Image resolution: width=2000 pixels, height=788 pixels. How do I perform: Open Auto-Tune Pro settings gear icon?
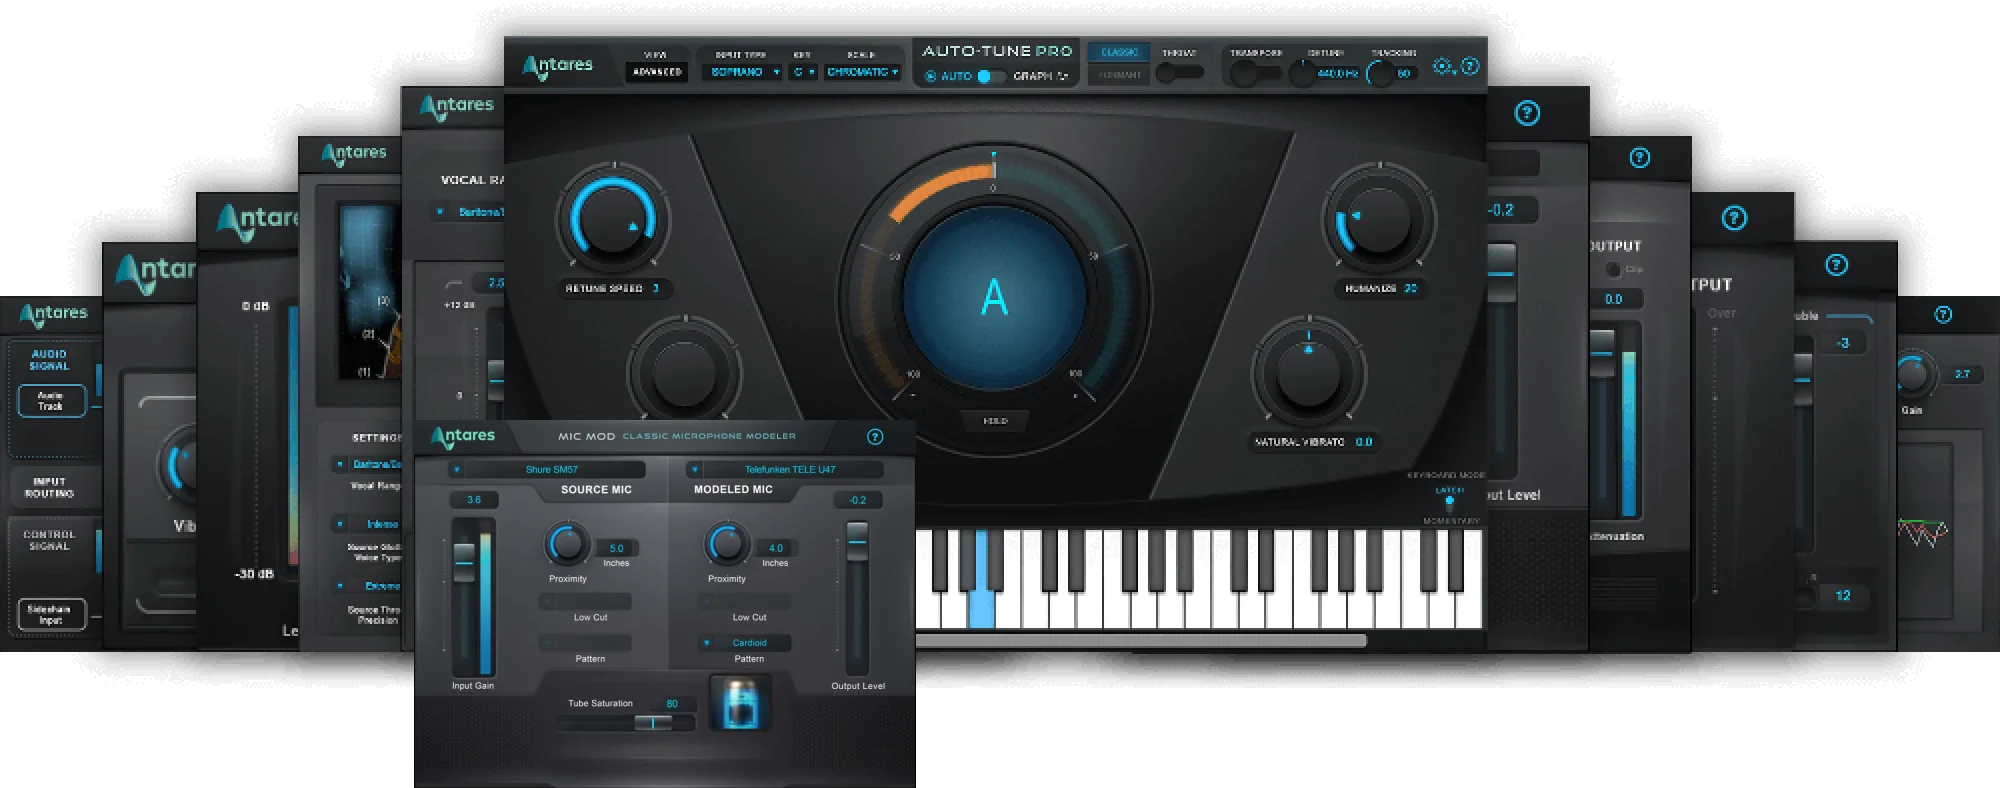click(x=1442, y=66)
